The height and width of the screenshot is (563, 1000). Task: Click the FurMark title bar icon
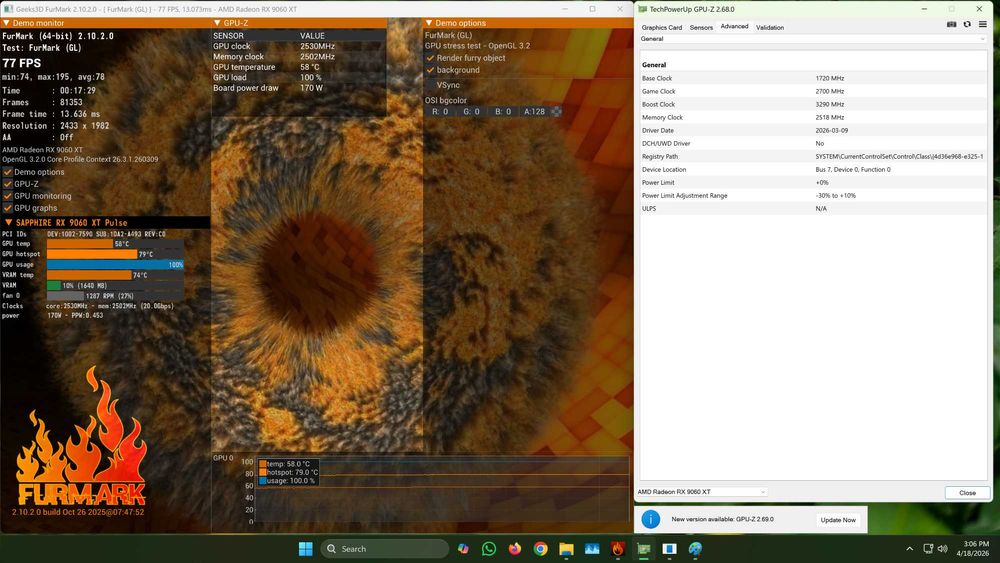[x=8, y=9]
